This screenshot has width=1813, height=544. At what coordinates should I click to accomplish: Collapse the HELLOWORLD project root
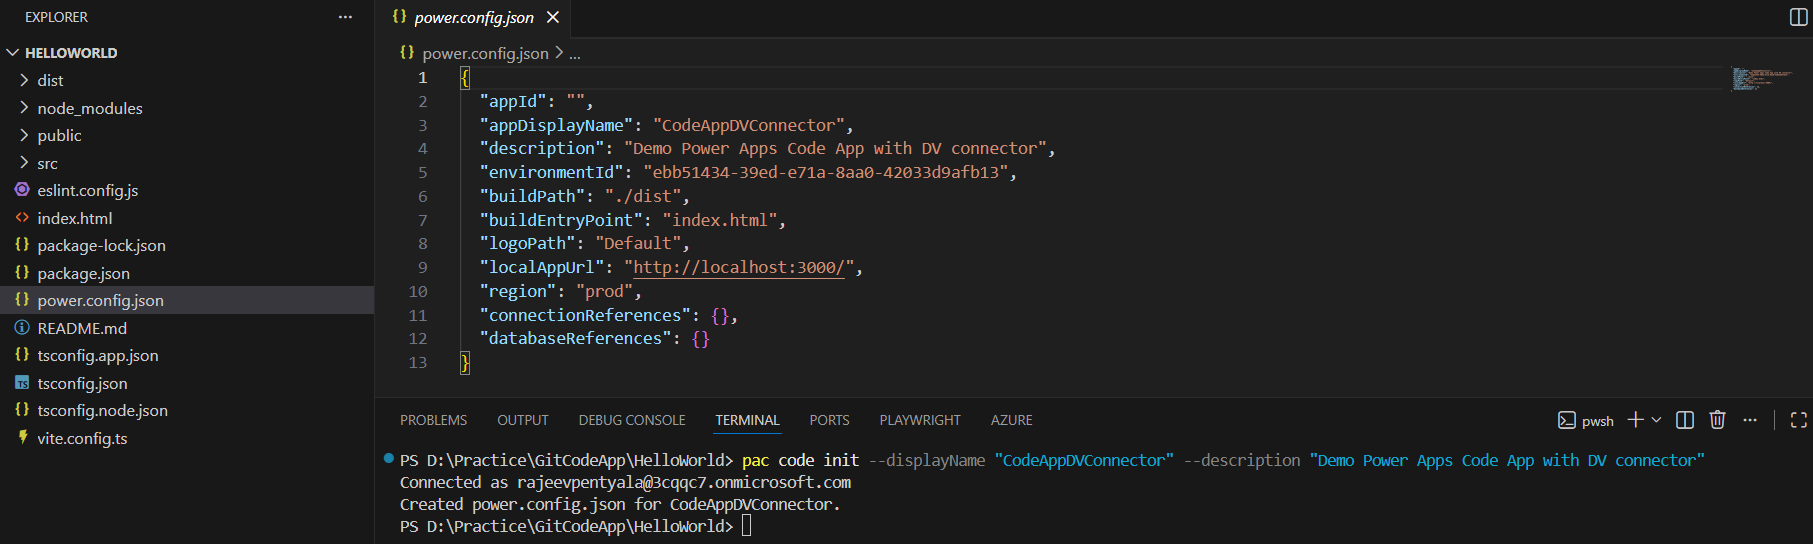70,52
